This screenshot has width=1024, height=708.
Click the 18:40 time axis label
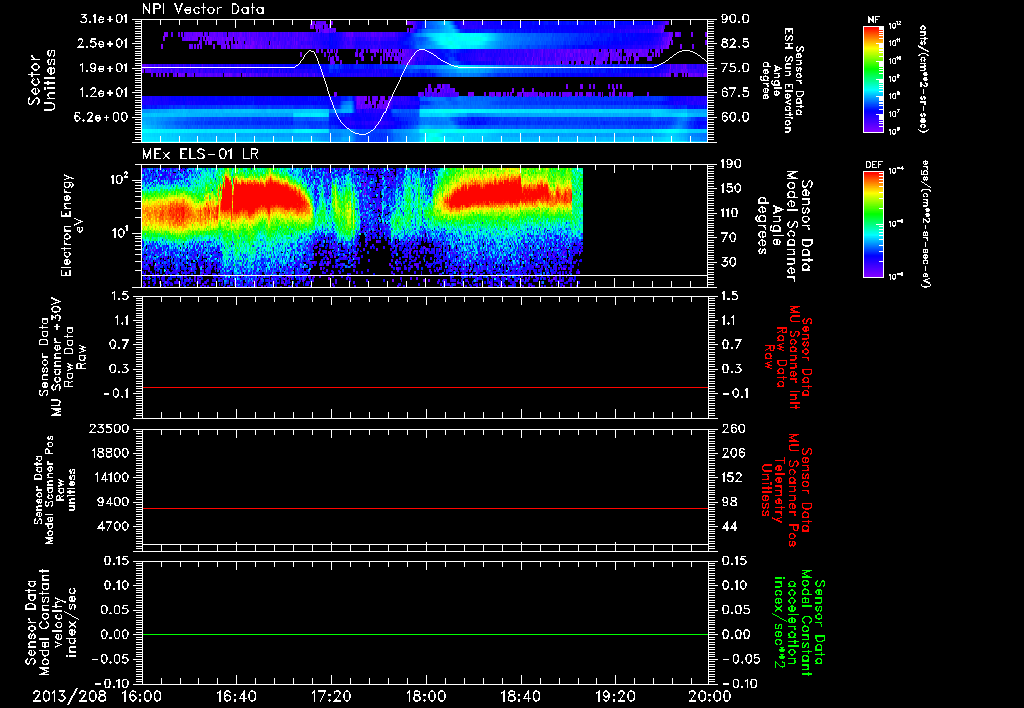click(x=520, y=696)
